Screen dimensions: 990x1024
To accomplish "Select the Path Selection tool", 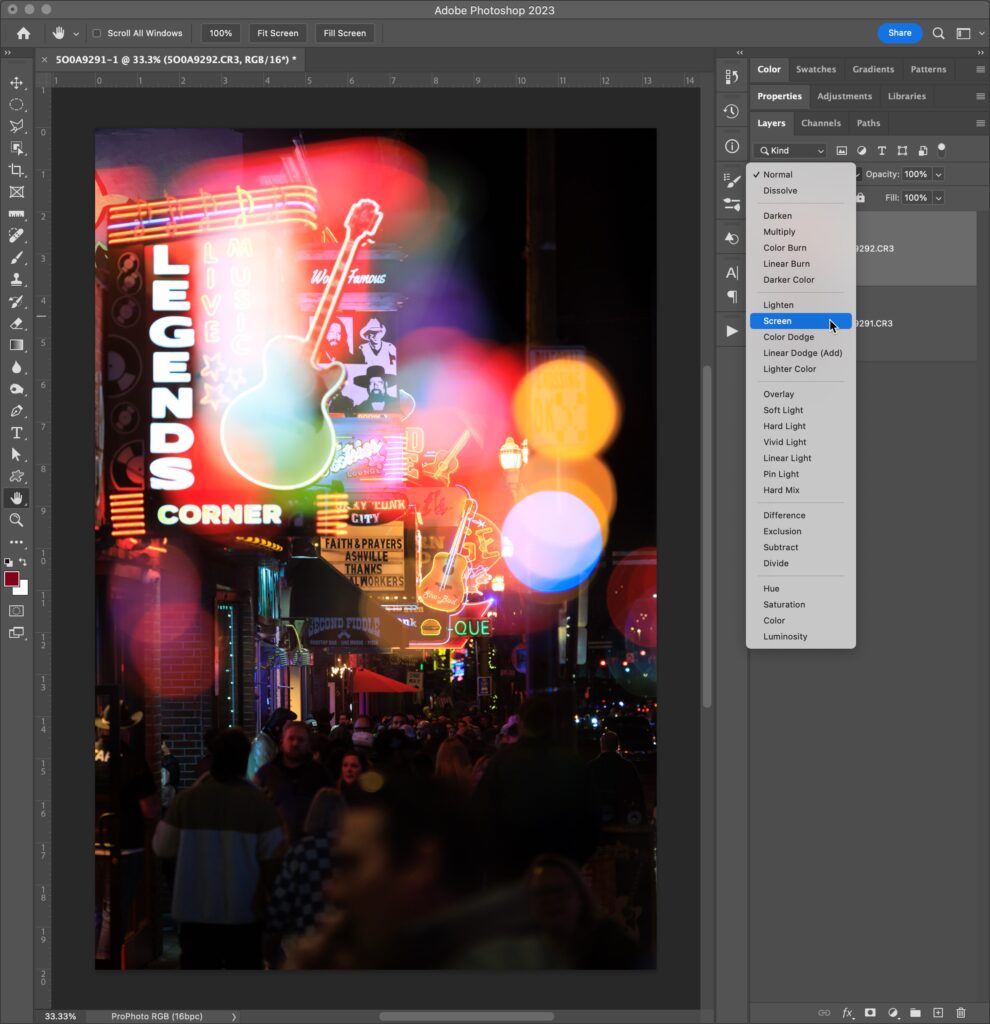I will pos(16,455).
